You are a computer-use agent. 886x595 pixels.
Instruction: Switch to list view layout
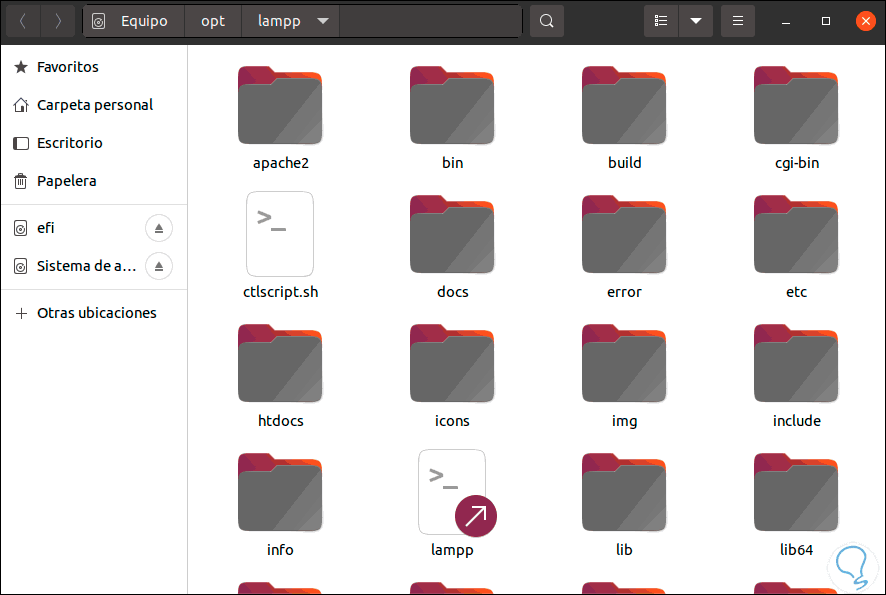[x=661, y=21]
